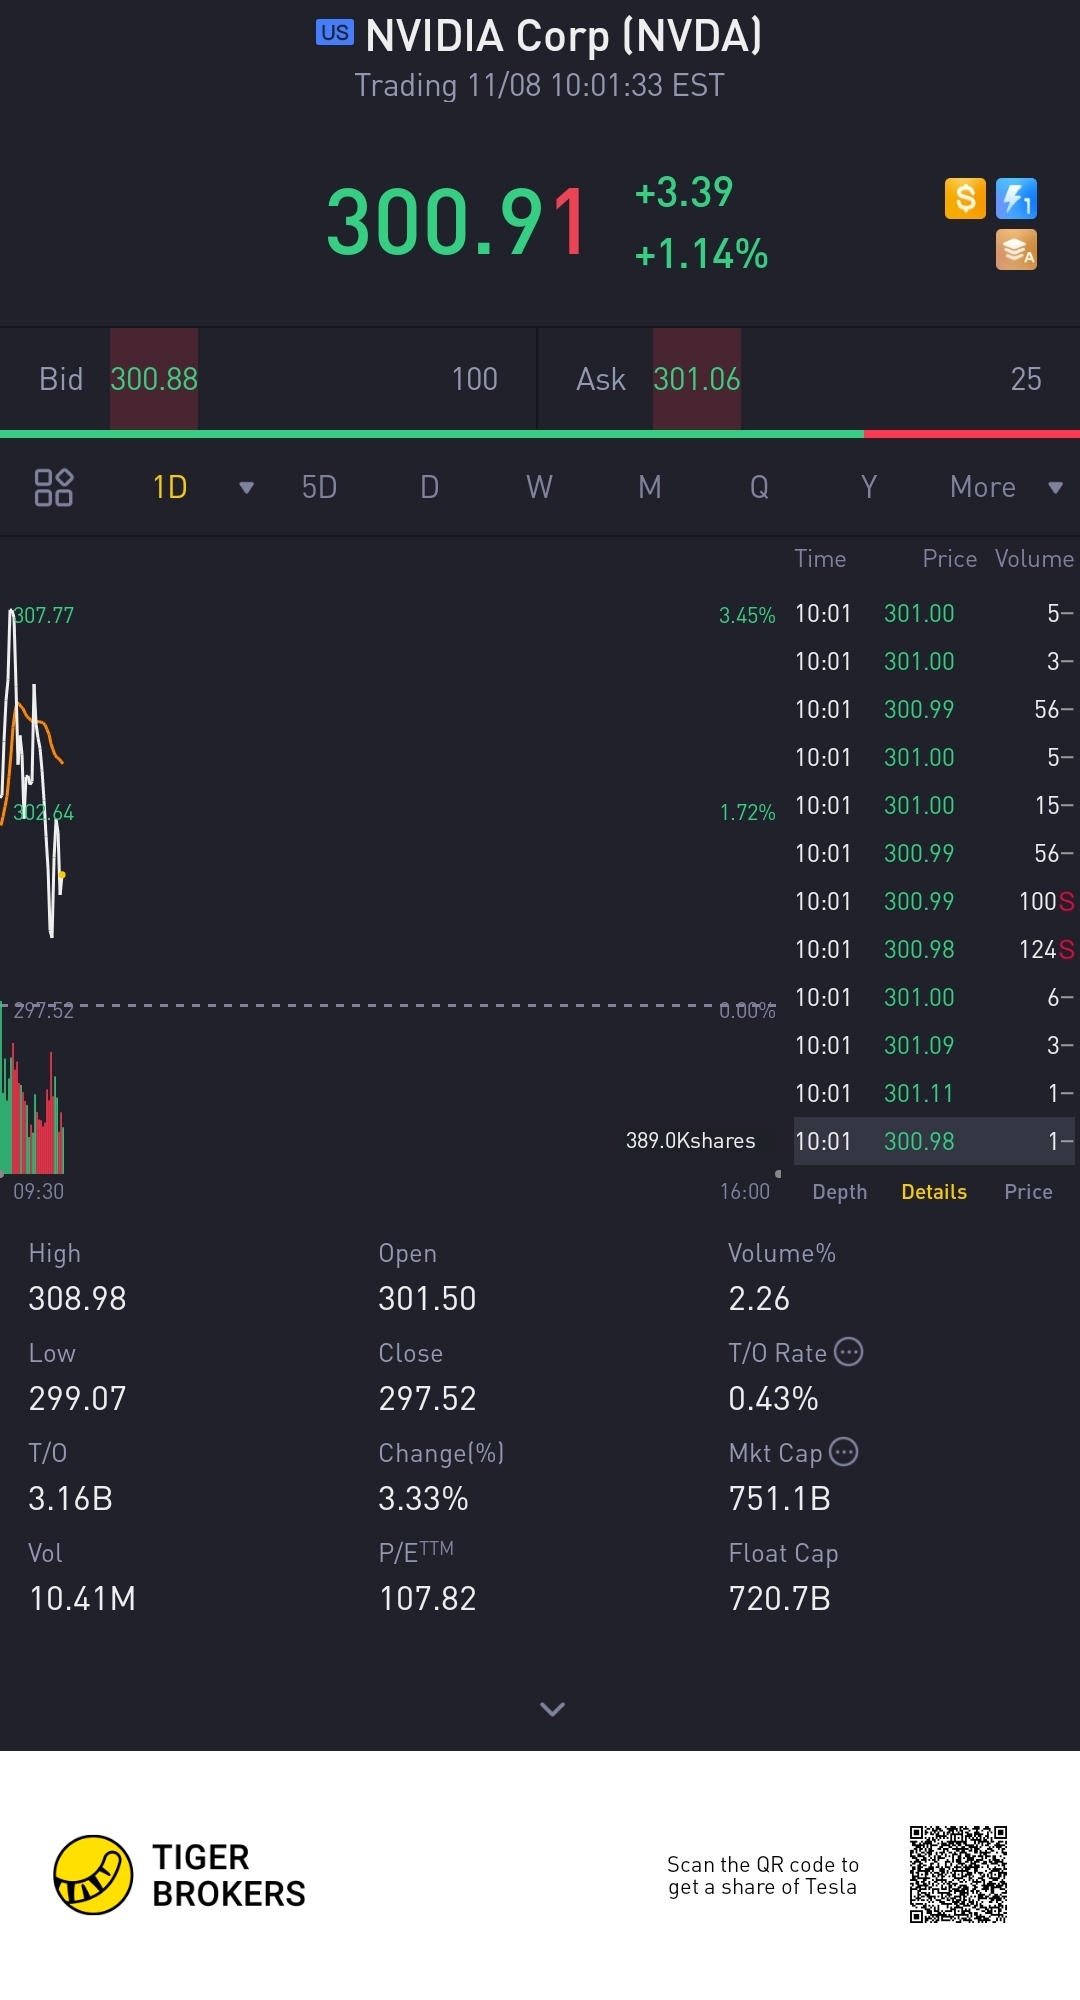The width and height of the screenshot is (1080, 2000).
Task: Switch to the Q quarterly chart tab
Action: [x=759, y=487]
